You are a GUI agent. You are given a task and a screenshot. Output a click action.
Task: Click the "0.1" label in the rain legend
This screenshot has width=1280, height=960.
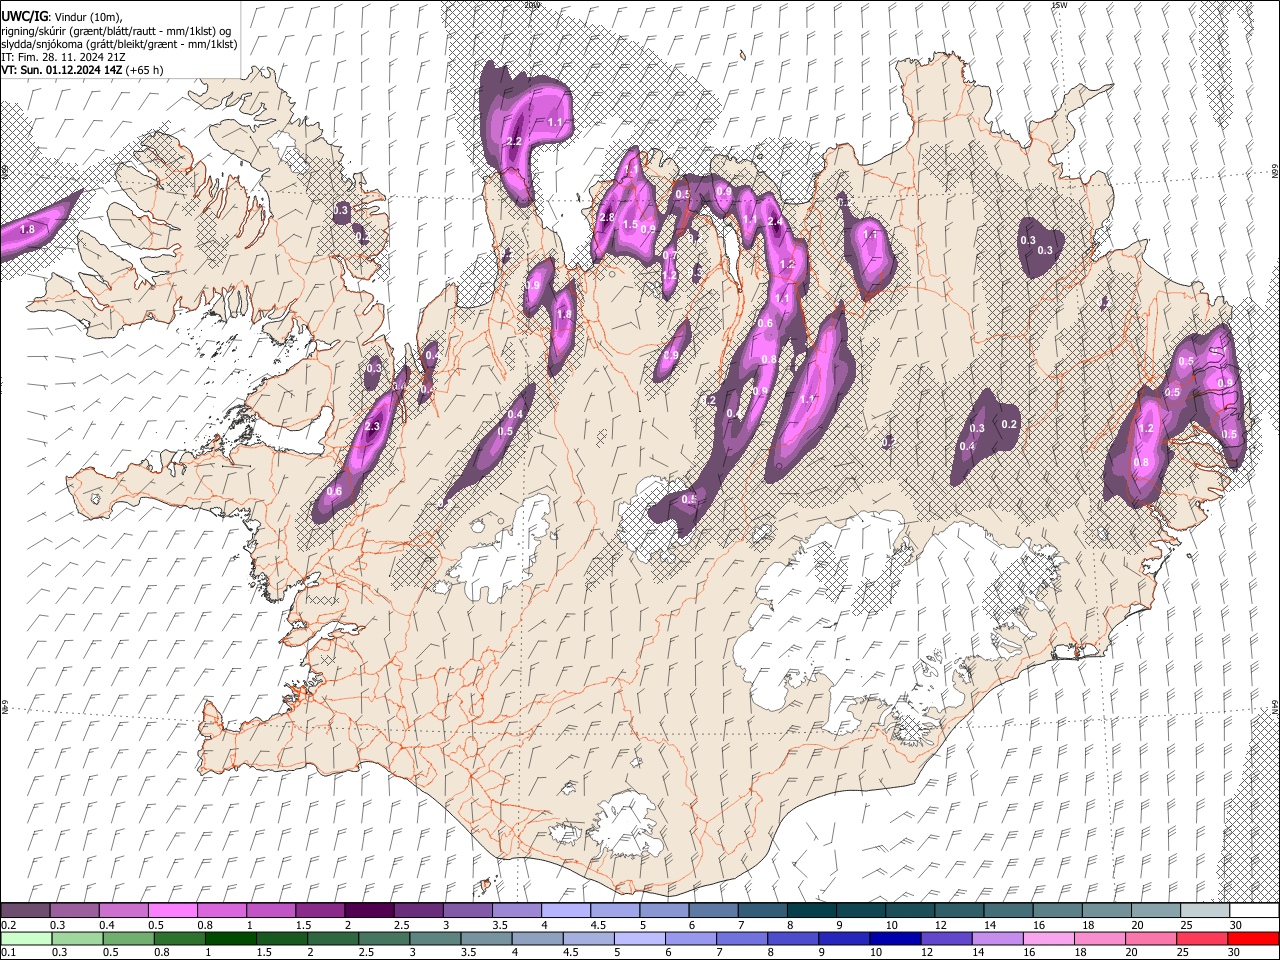(x=8, y=952)
